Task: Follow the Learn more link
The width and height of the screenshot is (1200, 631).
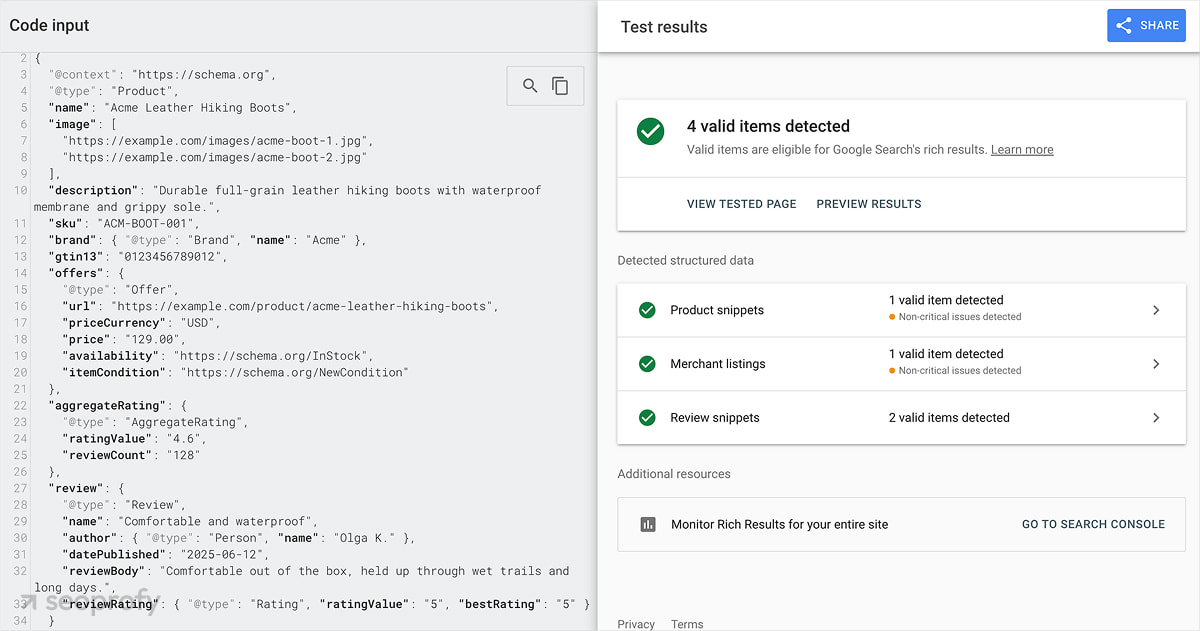Action: point(1021,150)
